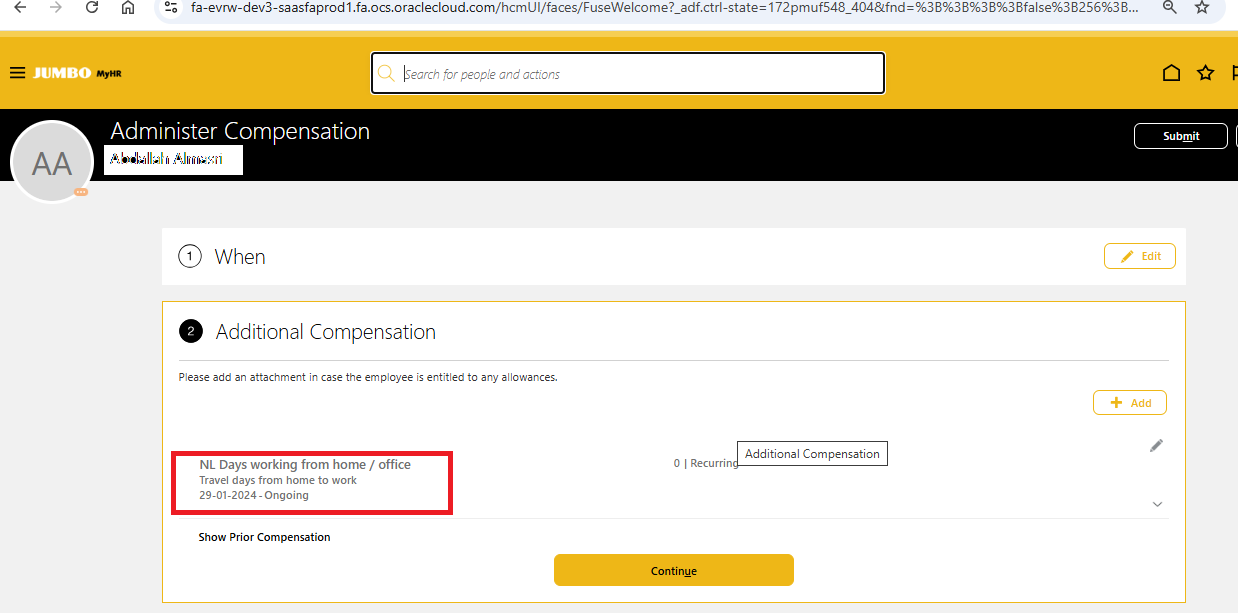
Task: Continue to the next step
Action: [673, 570]
